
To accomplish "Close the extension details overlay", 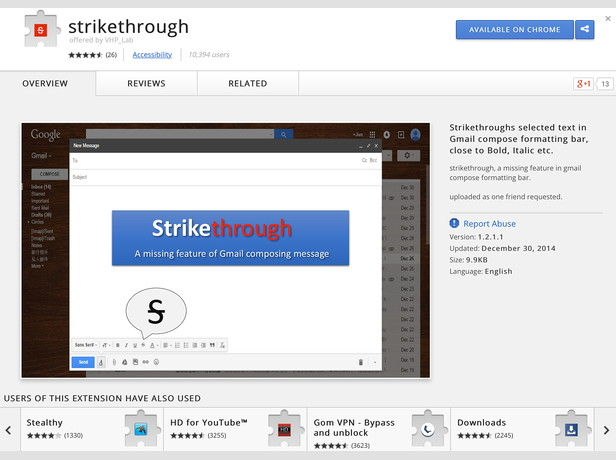I will pyautogui.click(x=608, y=18).
